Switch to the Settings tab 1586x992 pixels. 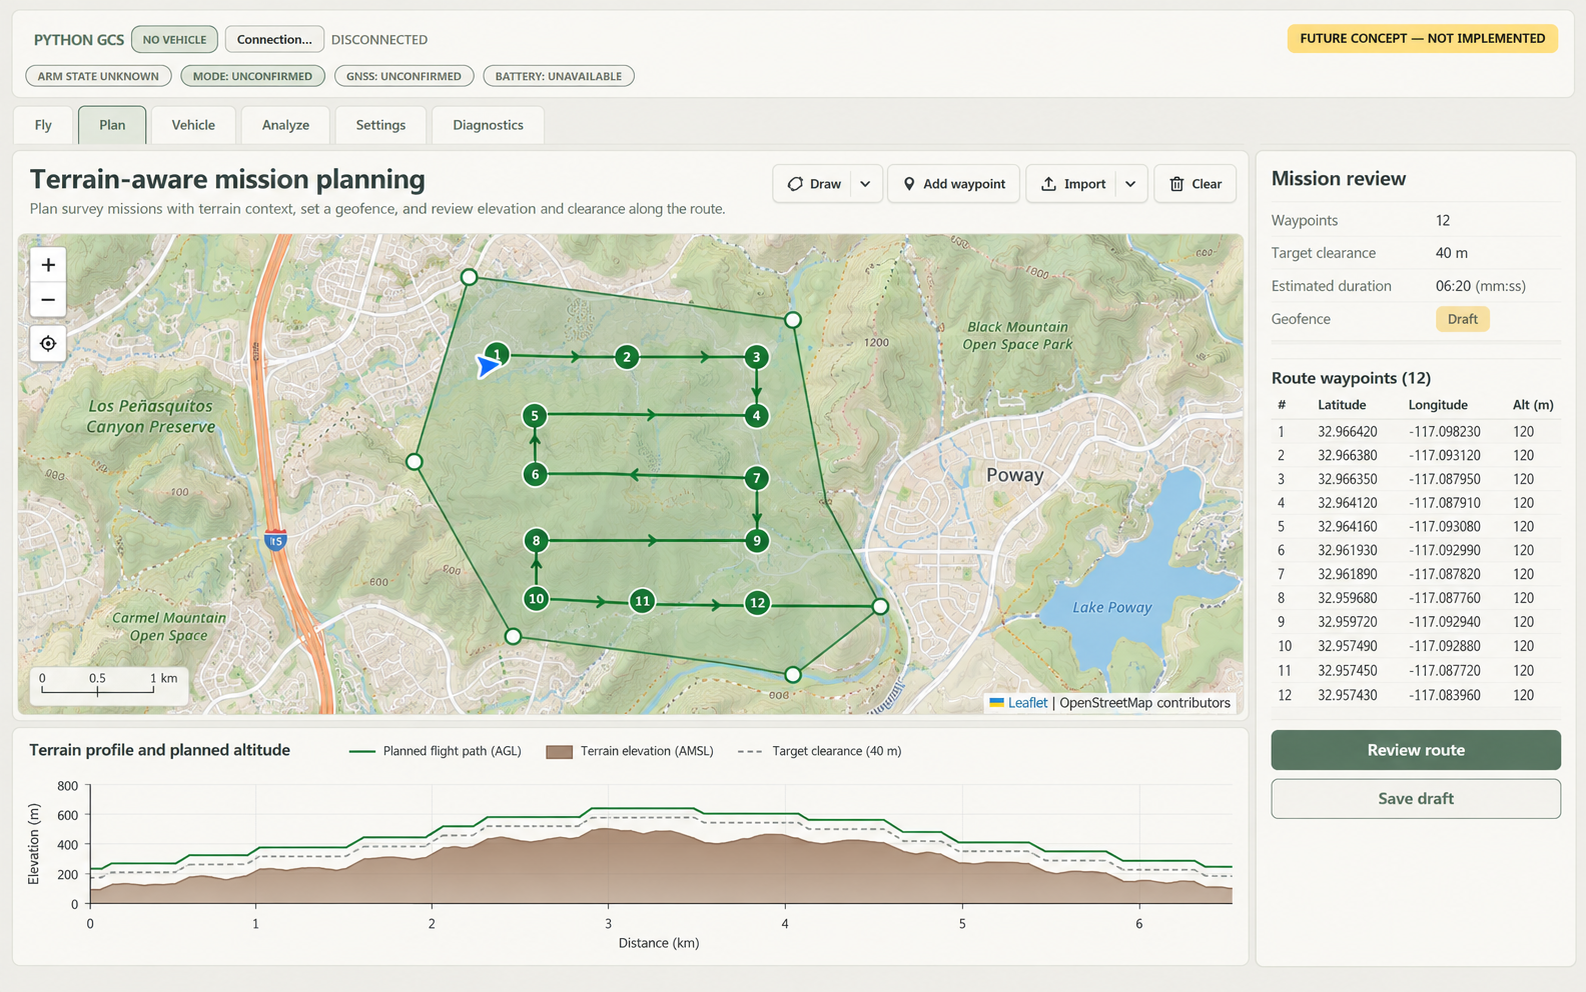[x=381, y=125]
